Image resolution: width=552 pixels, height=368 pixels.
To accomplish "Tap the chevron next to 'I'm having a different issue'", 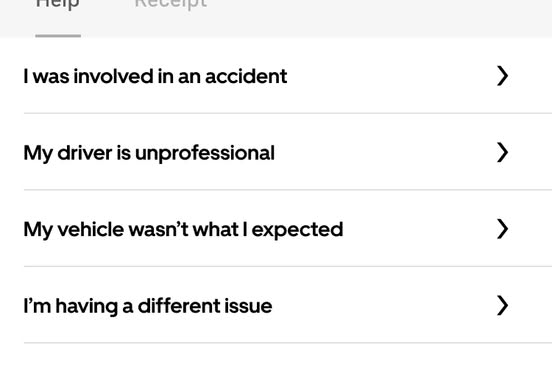I will [x=502, y=305].
